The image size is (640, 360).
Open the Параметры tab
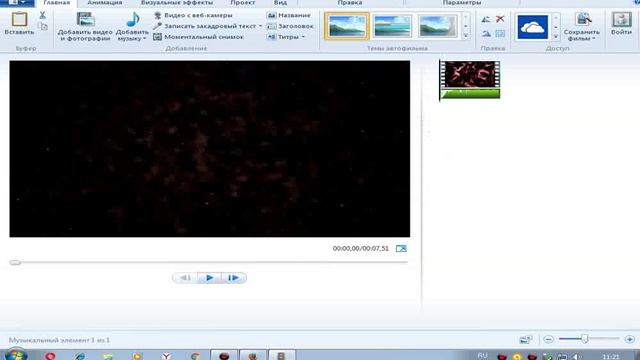point(462,2)
